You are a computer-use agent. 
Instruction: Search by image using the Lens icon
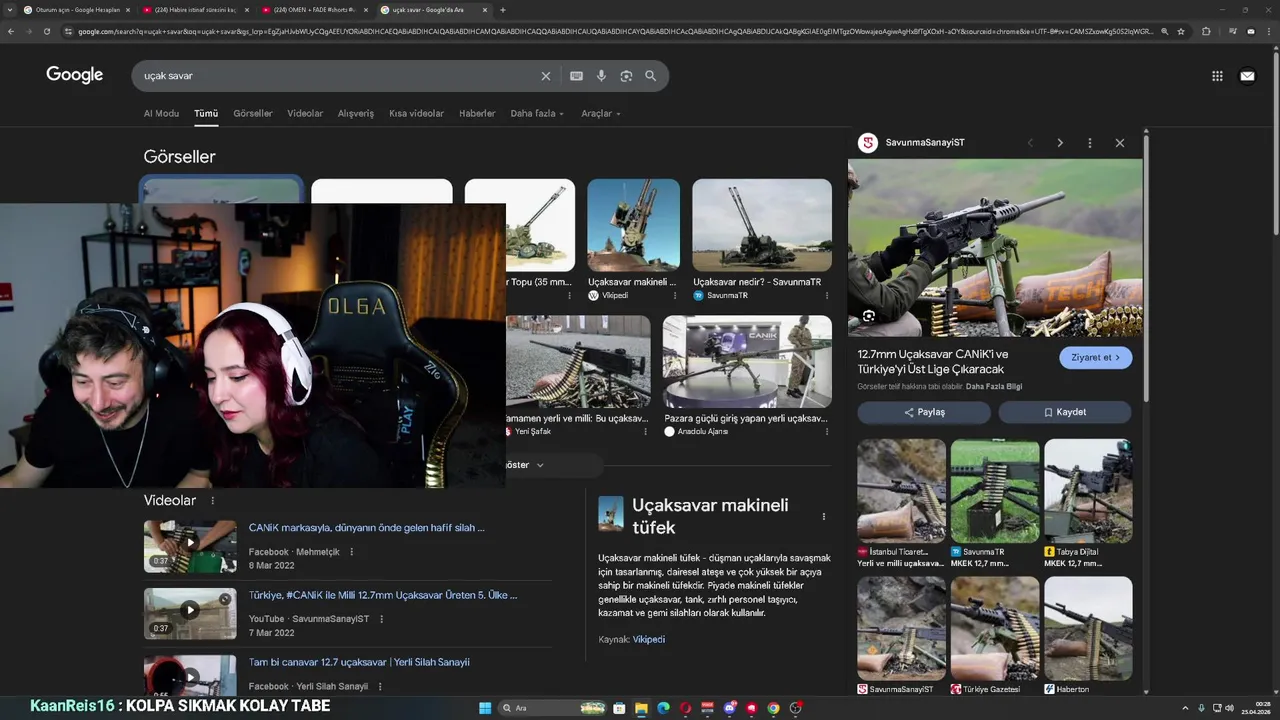[626, 76]
